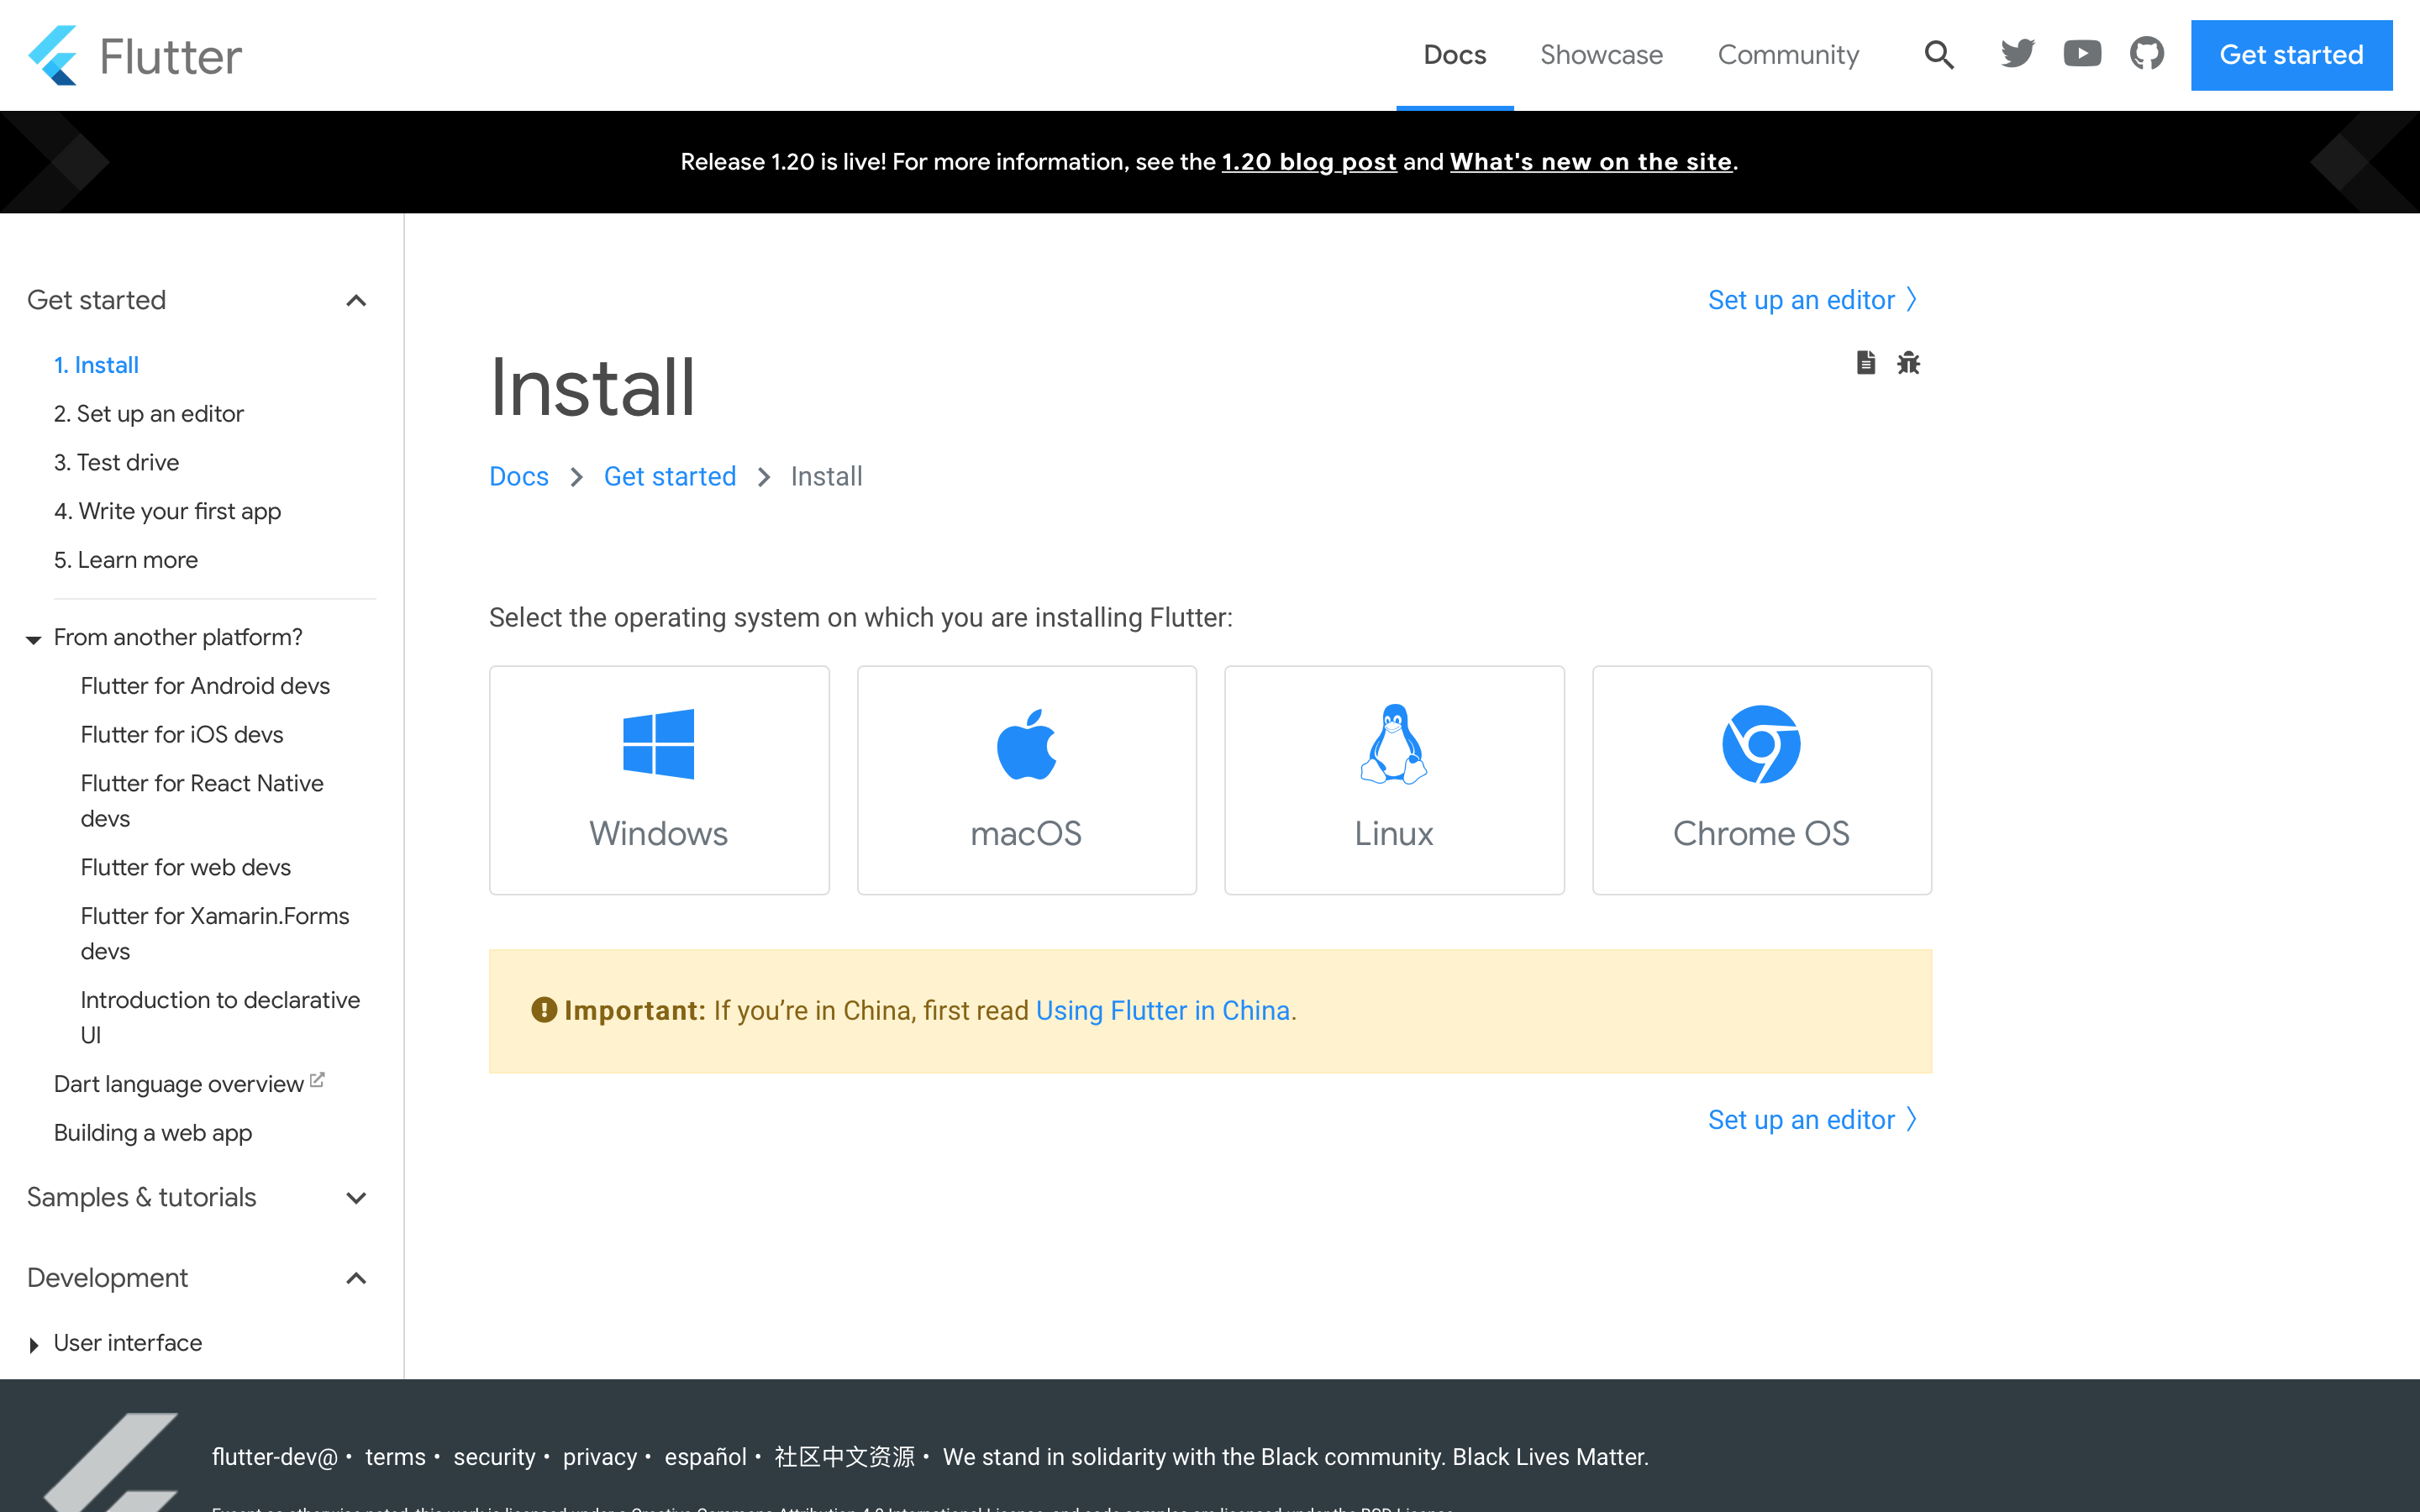
Task: Collapse the Get started sidebar section
Action: (x=356, y=301)
